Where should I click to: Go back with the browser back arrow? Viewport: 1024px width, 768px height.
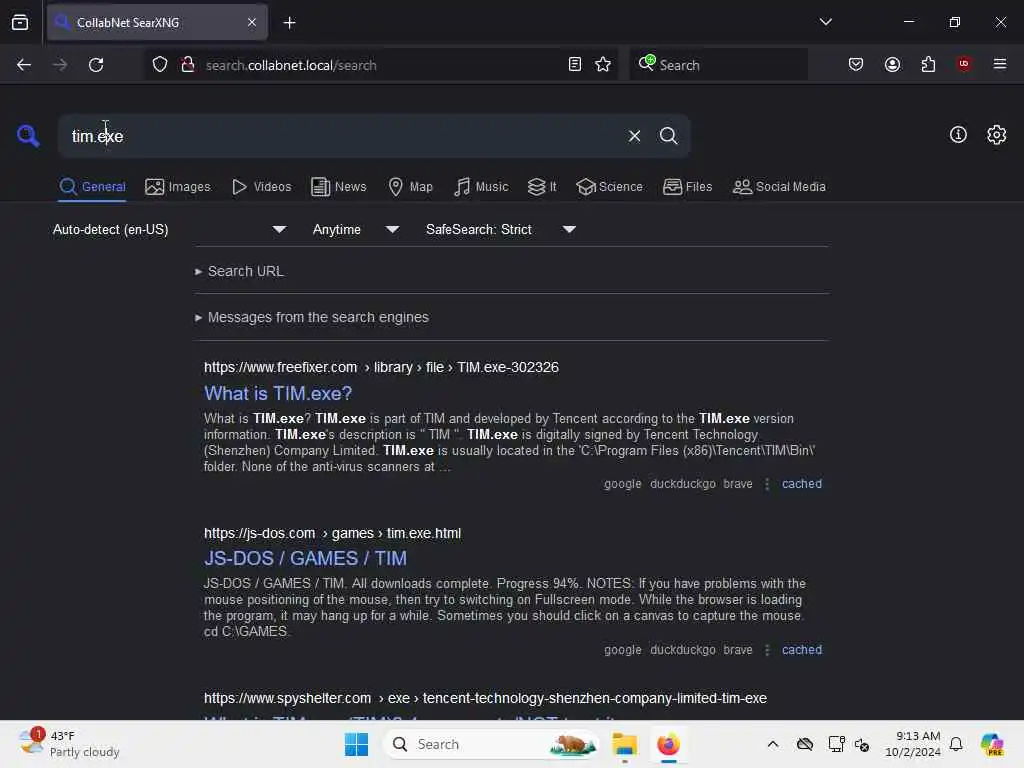point(24,65)
